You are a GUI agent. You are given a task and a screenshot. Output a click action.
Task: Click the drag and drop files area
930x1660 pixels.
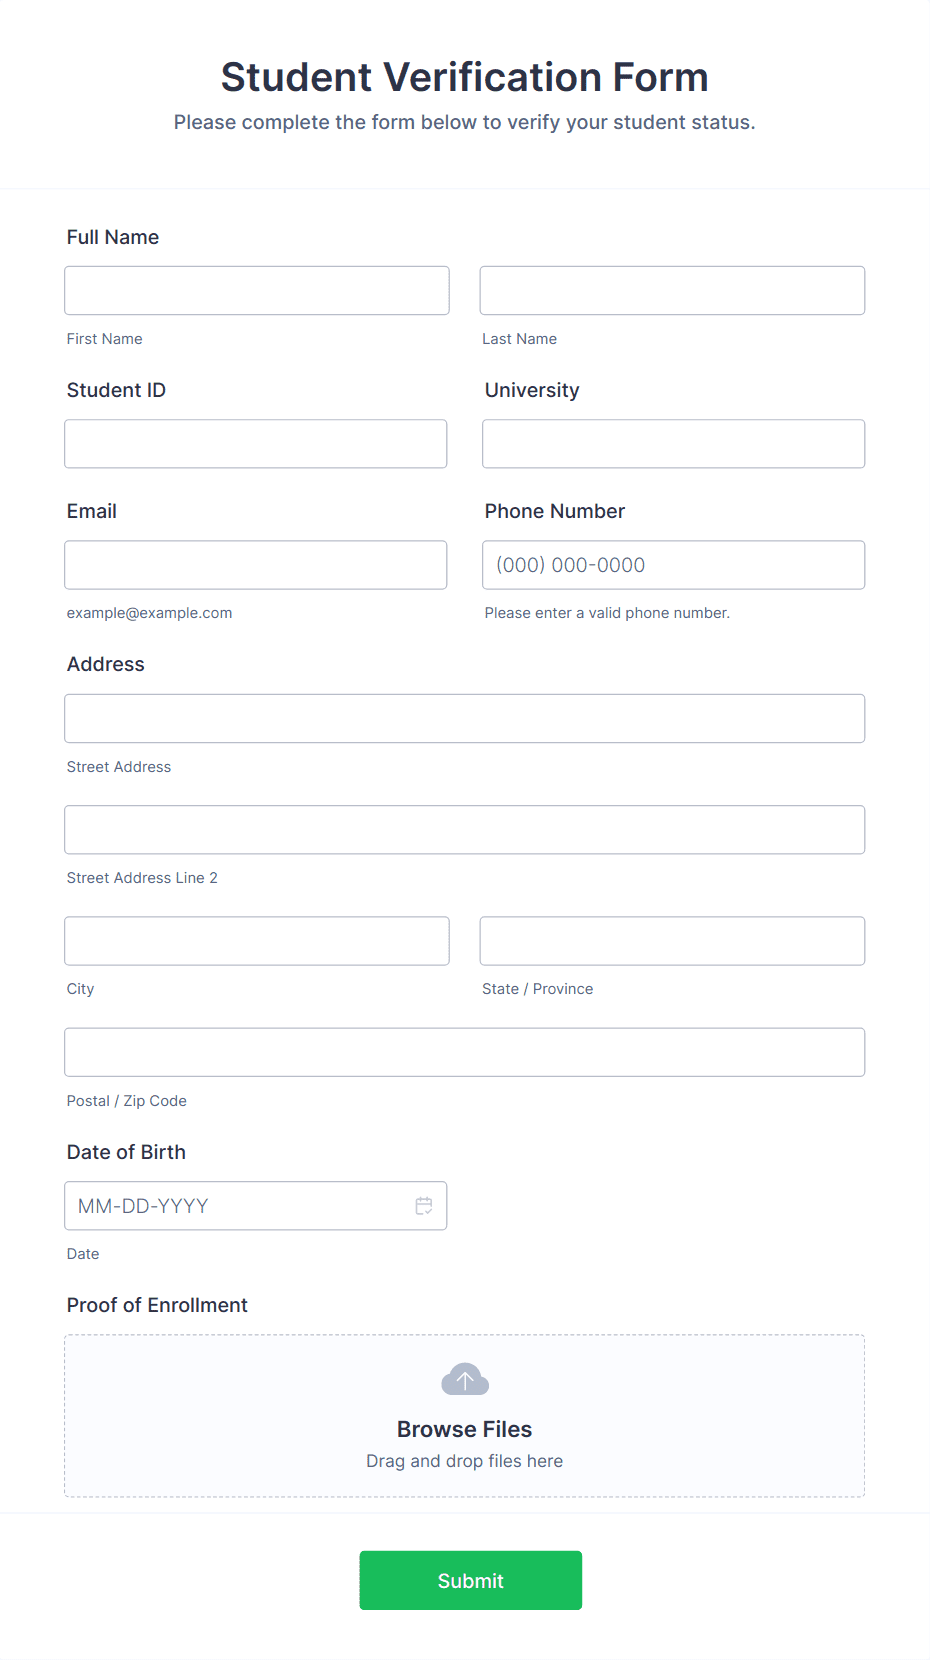point(464,1460)
